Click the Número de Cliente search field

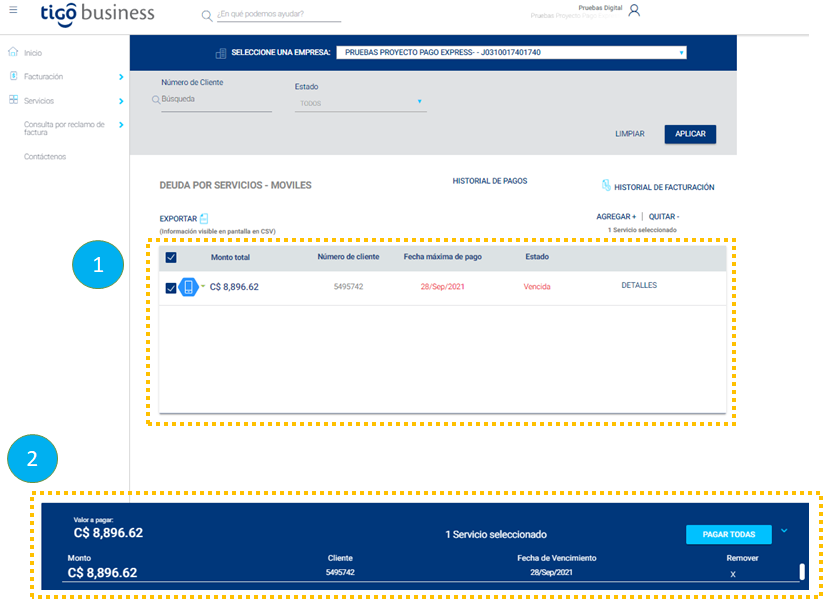tap(216, 99)
